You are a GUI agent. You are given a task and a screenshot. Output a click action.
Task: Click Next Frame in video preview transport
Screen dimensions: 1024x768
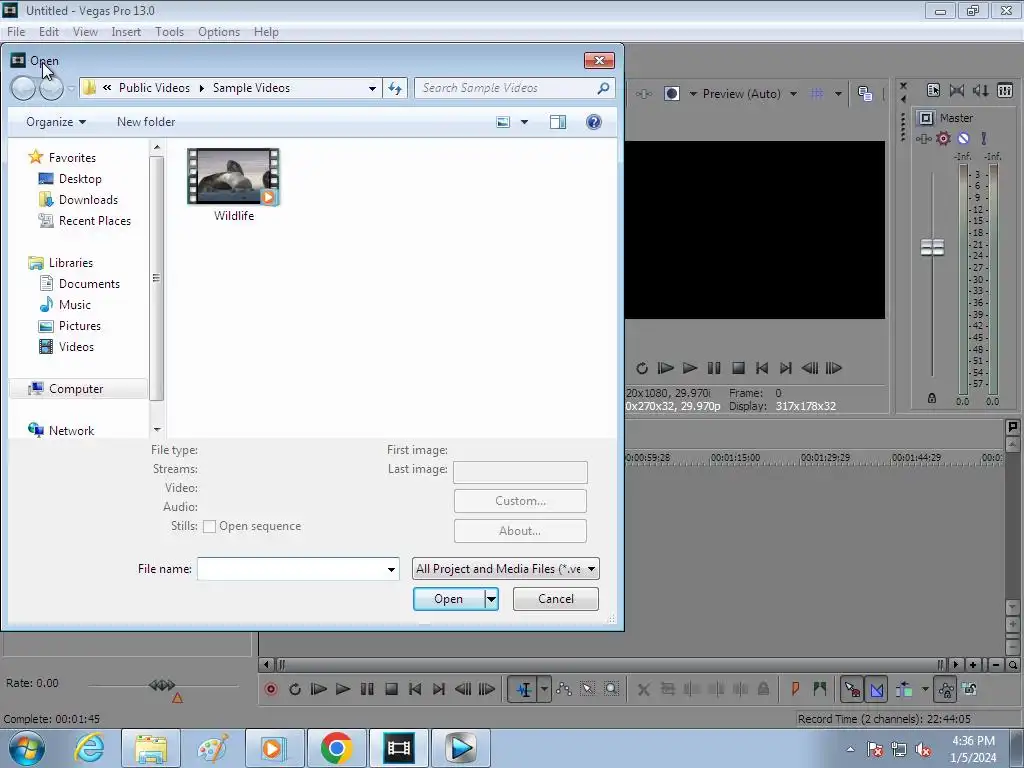click(x=834, y=368)
